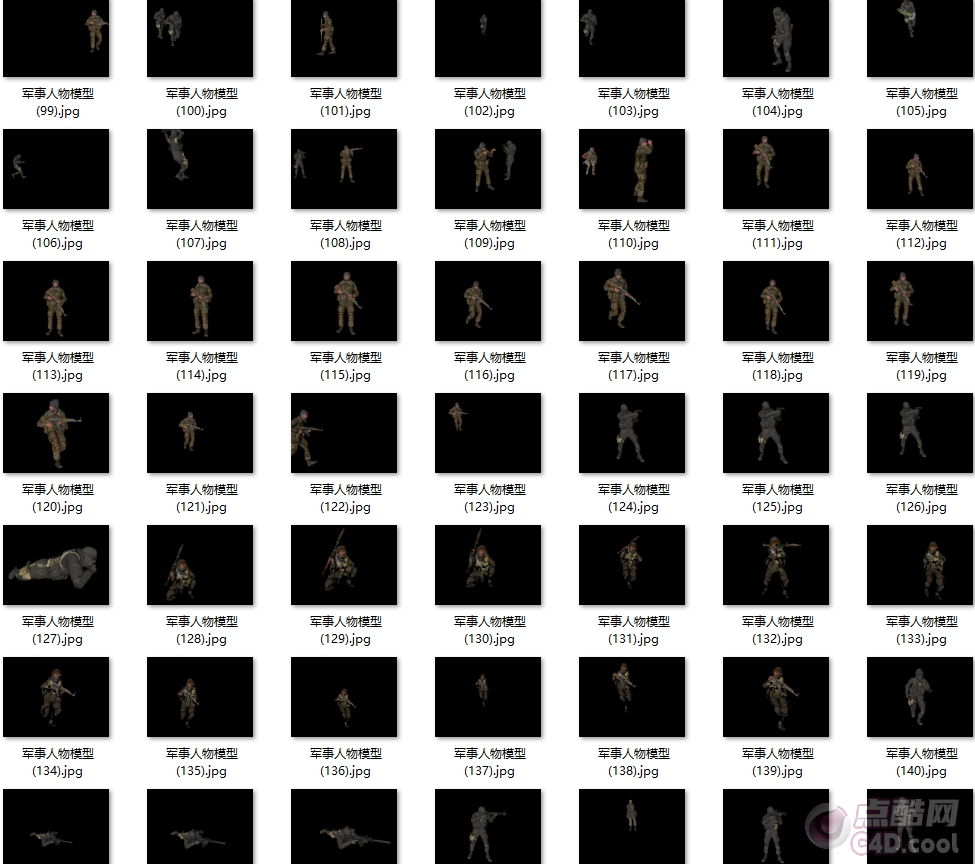Click file name label 军事人物模型 (99).jpg
The width and height of the screenshot is (975, 868).
[58, 103]
